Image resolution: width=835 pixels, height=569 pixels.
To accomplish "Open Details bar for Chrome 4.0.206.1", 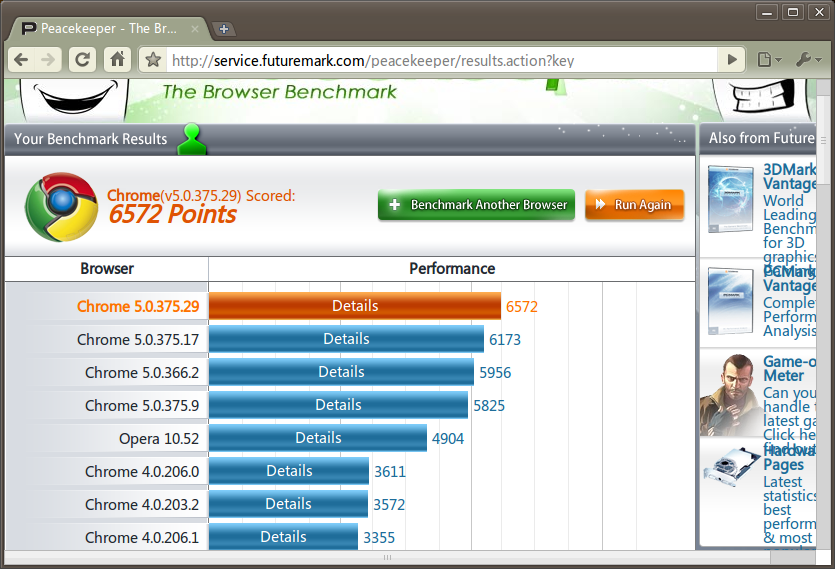I will click(x=283, y=537).
